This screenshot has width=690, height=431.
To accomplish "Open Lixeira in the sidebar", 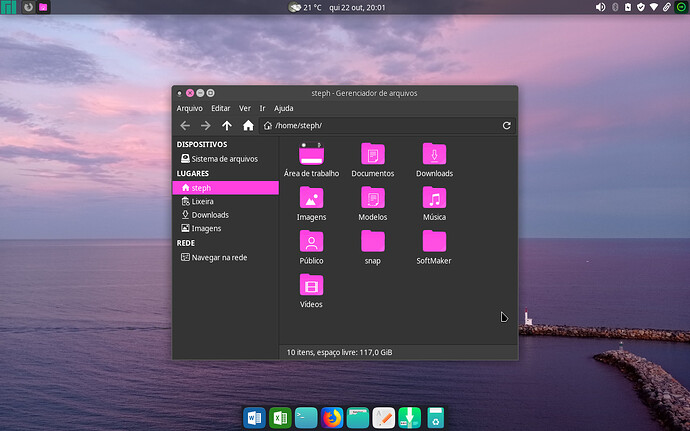I will click(225, 201).
